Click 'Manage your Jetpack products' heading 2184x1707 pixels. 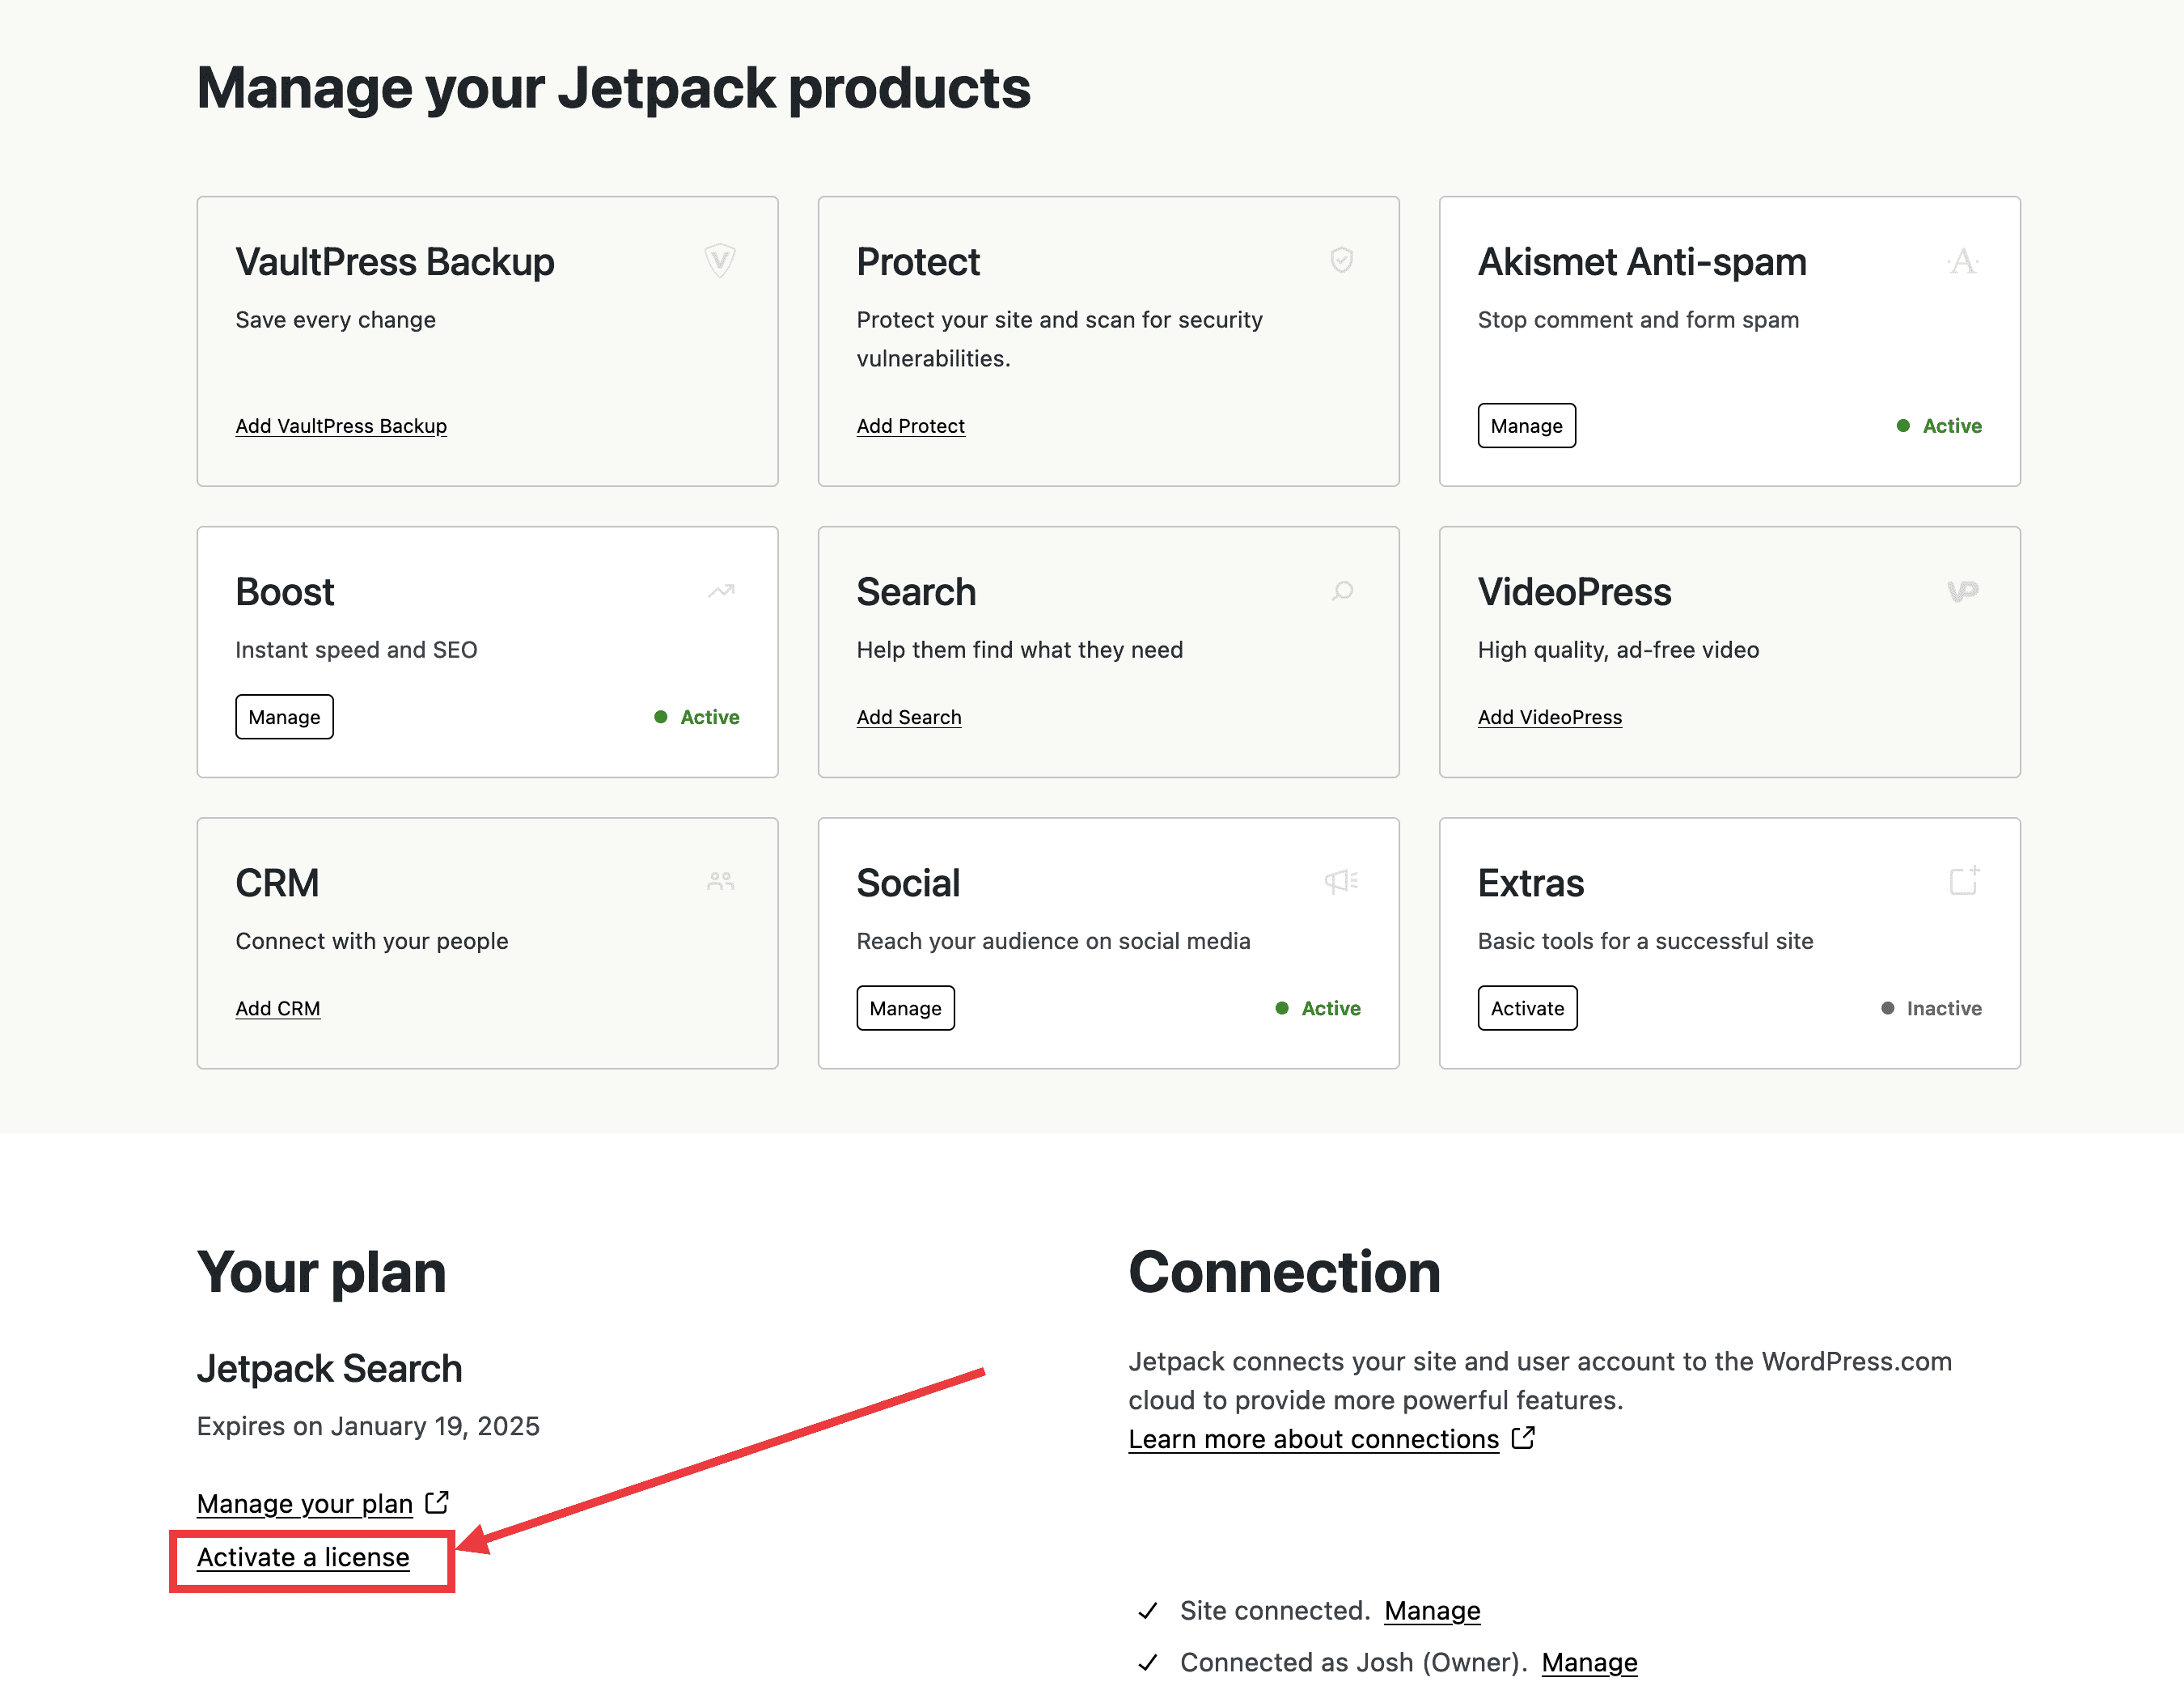613,89
